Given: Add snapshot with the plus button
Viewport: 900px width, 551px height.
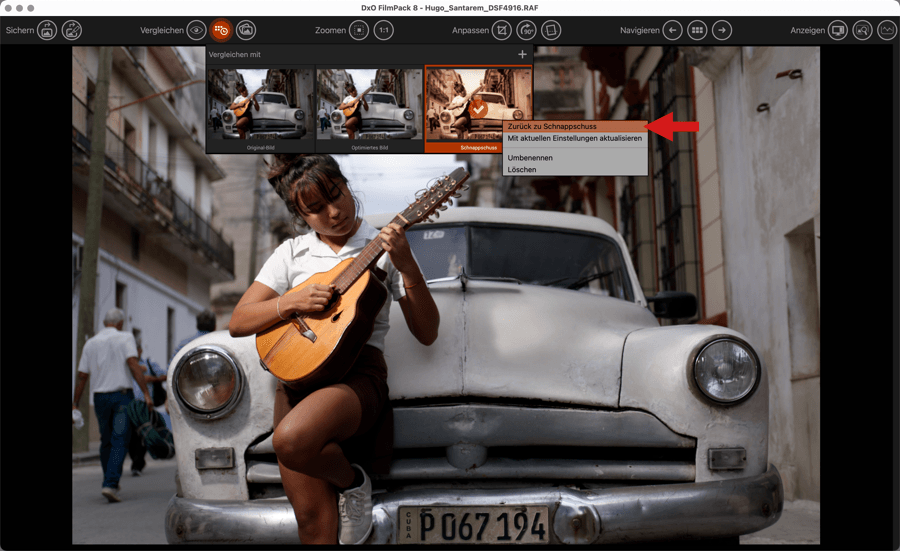Looking at the screenshot, I should tap(522, 54).
